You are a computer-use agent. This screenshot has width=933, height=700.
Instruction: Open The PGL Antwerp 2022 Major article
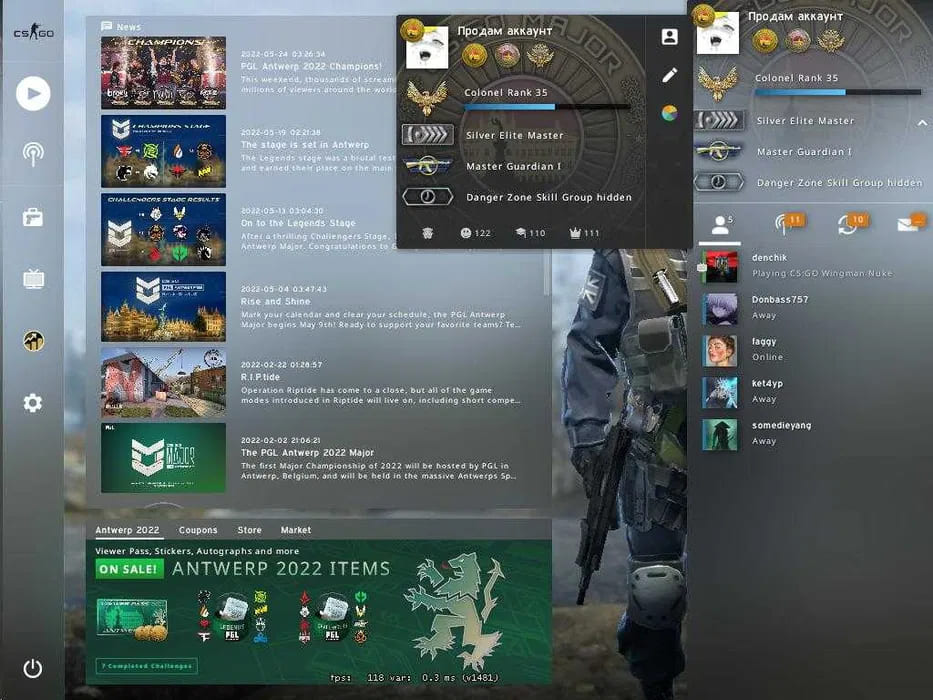307,452
